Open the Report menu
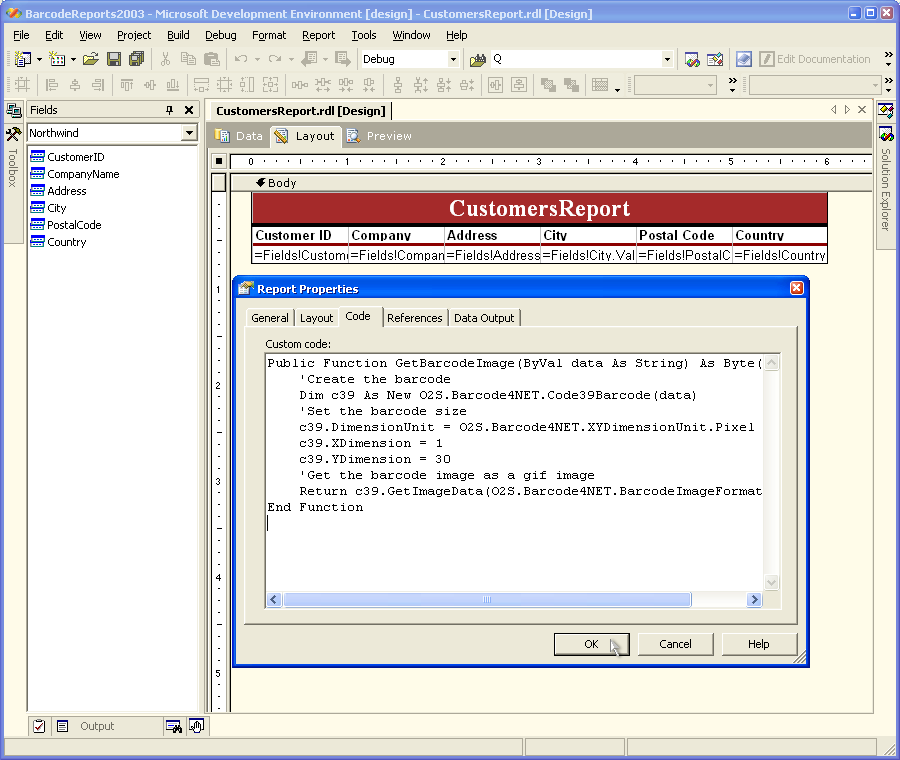Viewport: 900px width, 760px height. coord(318,35)
